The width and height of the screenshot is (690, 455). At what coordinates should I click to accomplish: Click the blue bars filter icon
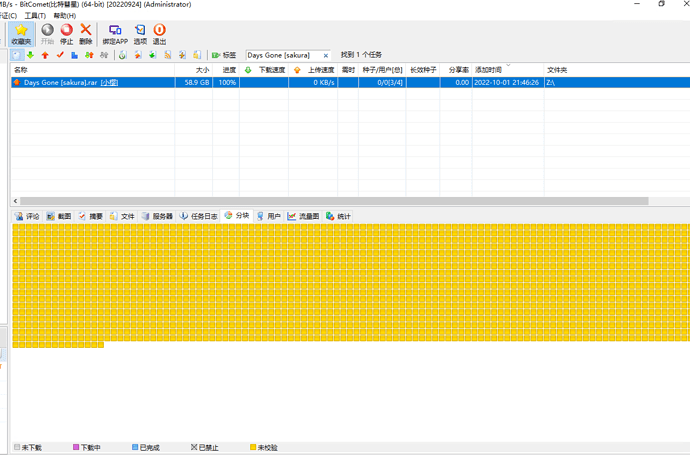74,55
